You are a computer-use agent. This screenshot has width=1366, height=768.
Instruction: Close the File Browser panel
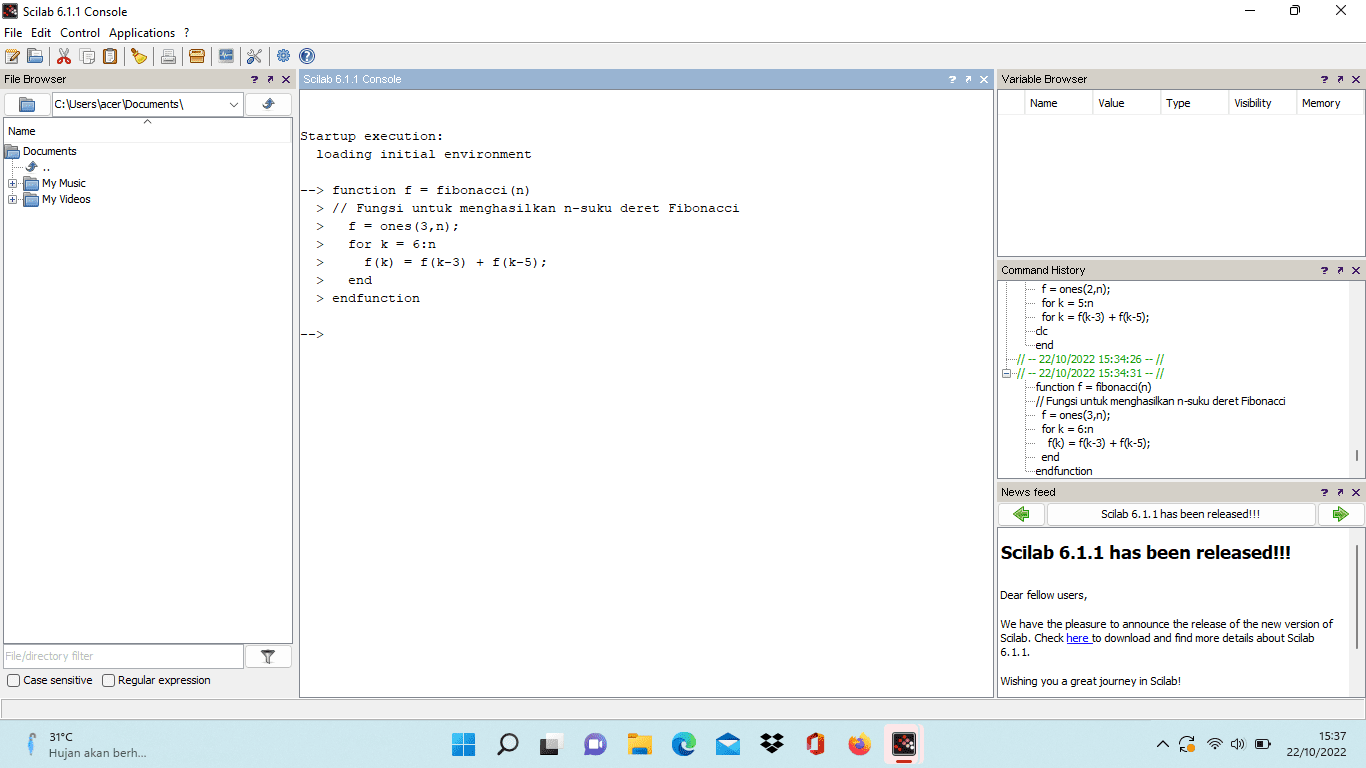(286, 79)
